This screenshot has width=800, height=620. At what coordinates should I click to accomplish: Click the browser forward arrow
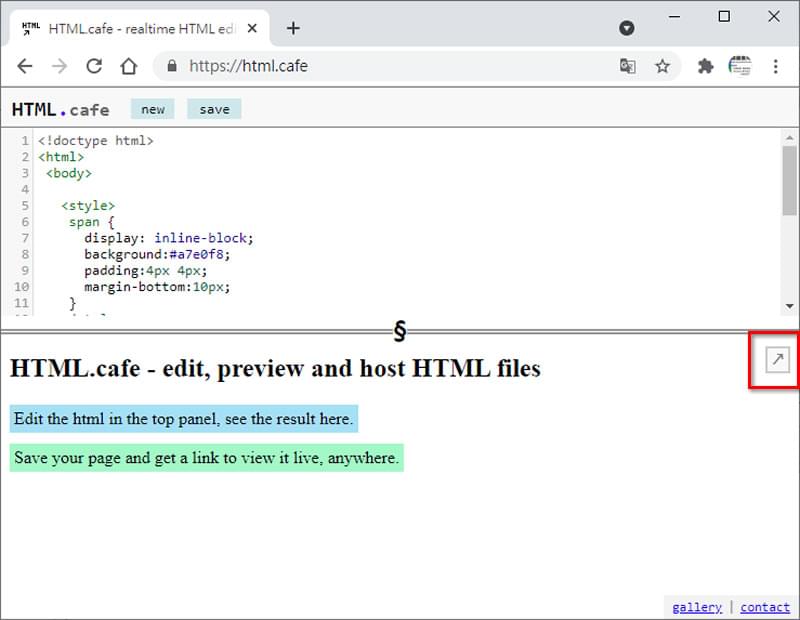tap(59, 66)
